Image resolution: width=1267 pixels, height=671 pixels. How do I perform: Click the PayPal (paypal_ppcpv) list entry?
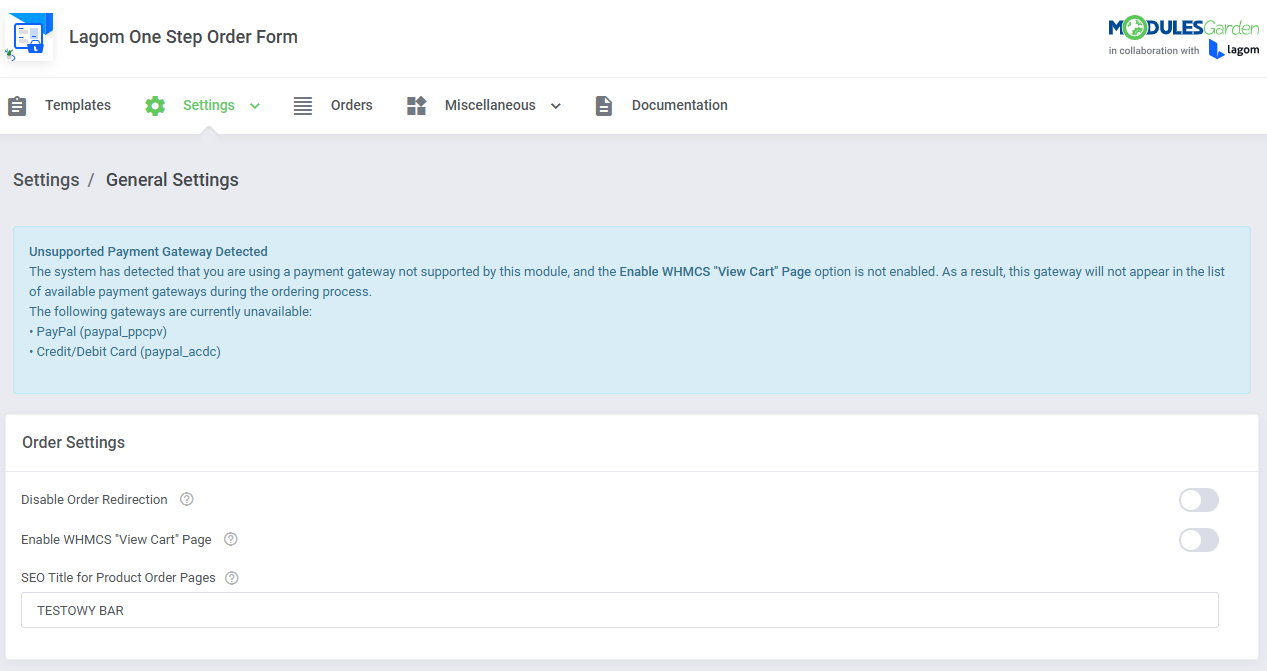point(98,332)
